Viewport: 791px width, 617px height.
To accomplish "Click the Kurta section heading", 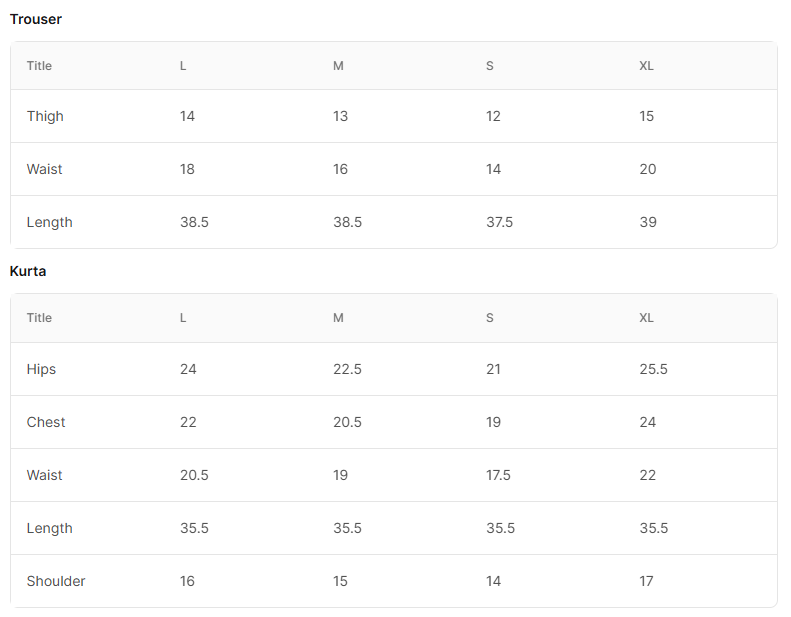I will 28,271.
